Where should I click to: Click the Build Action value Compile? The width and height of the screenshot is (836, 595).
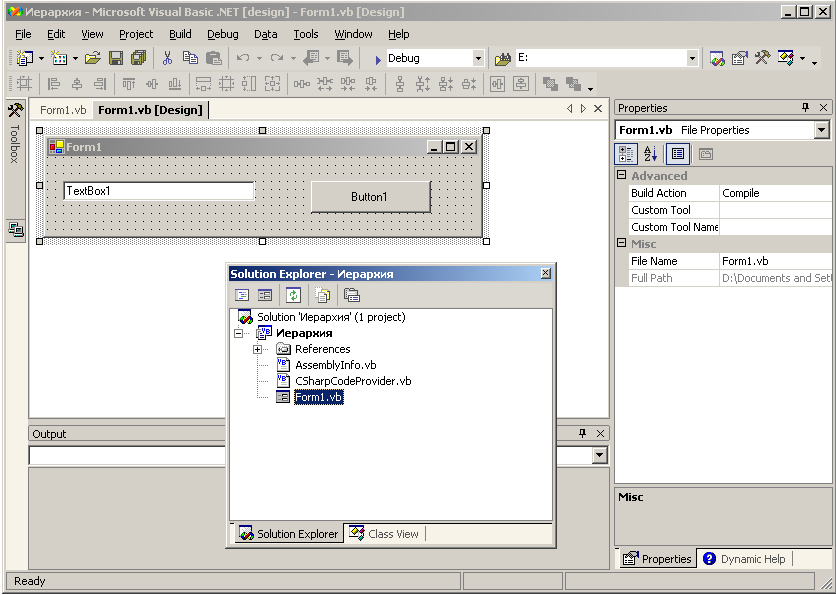pos(775,193)
